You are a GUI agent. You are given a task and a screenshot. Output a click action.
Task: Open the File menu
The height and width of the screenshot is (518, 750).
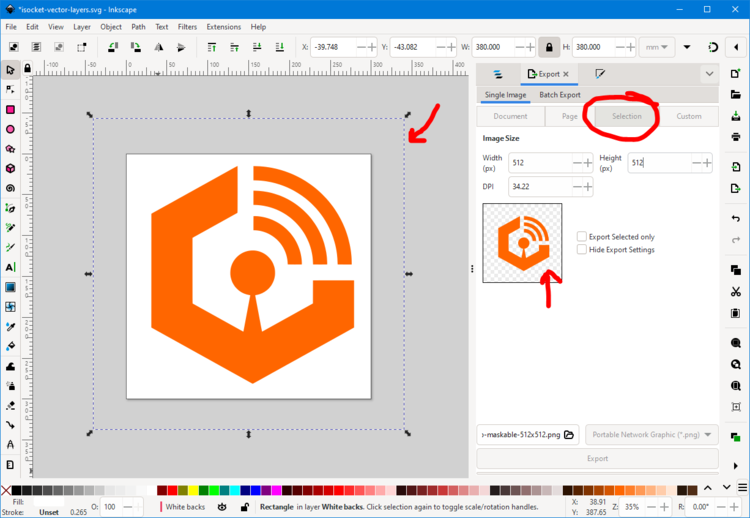coord(11,27)
